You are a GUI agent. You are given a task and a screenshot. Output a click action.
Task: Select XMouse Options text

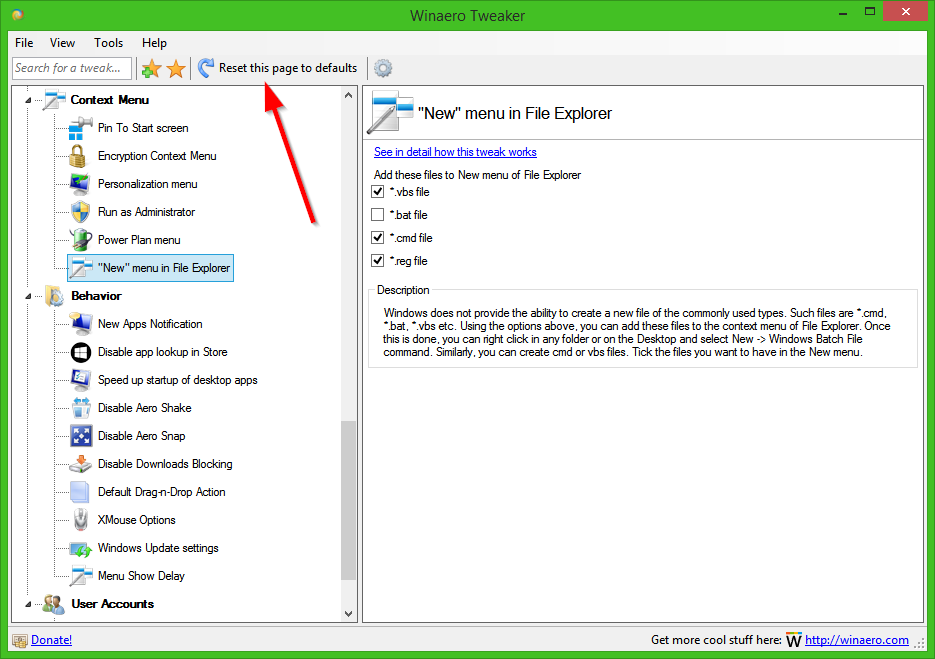[137, 521]
